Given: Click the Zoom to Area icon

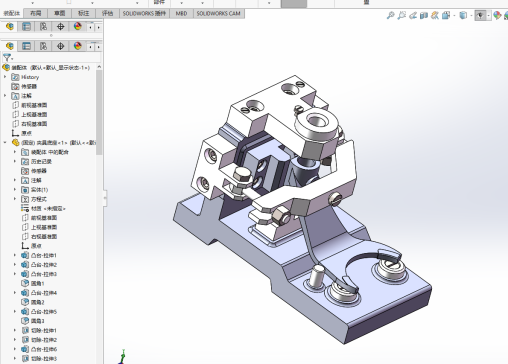Looking at the screenshot, I should (402, 15).
